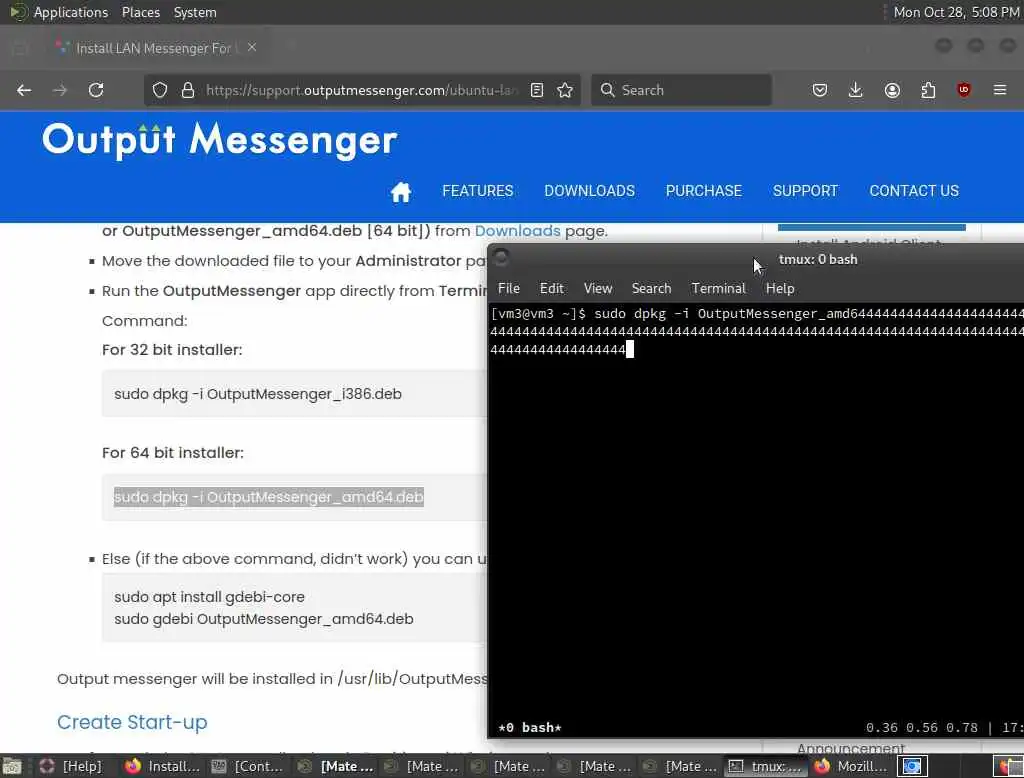Screen dimensions: 1024x778
Task: Click the Output Messenger home icon
Action: coord(400,191)
